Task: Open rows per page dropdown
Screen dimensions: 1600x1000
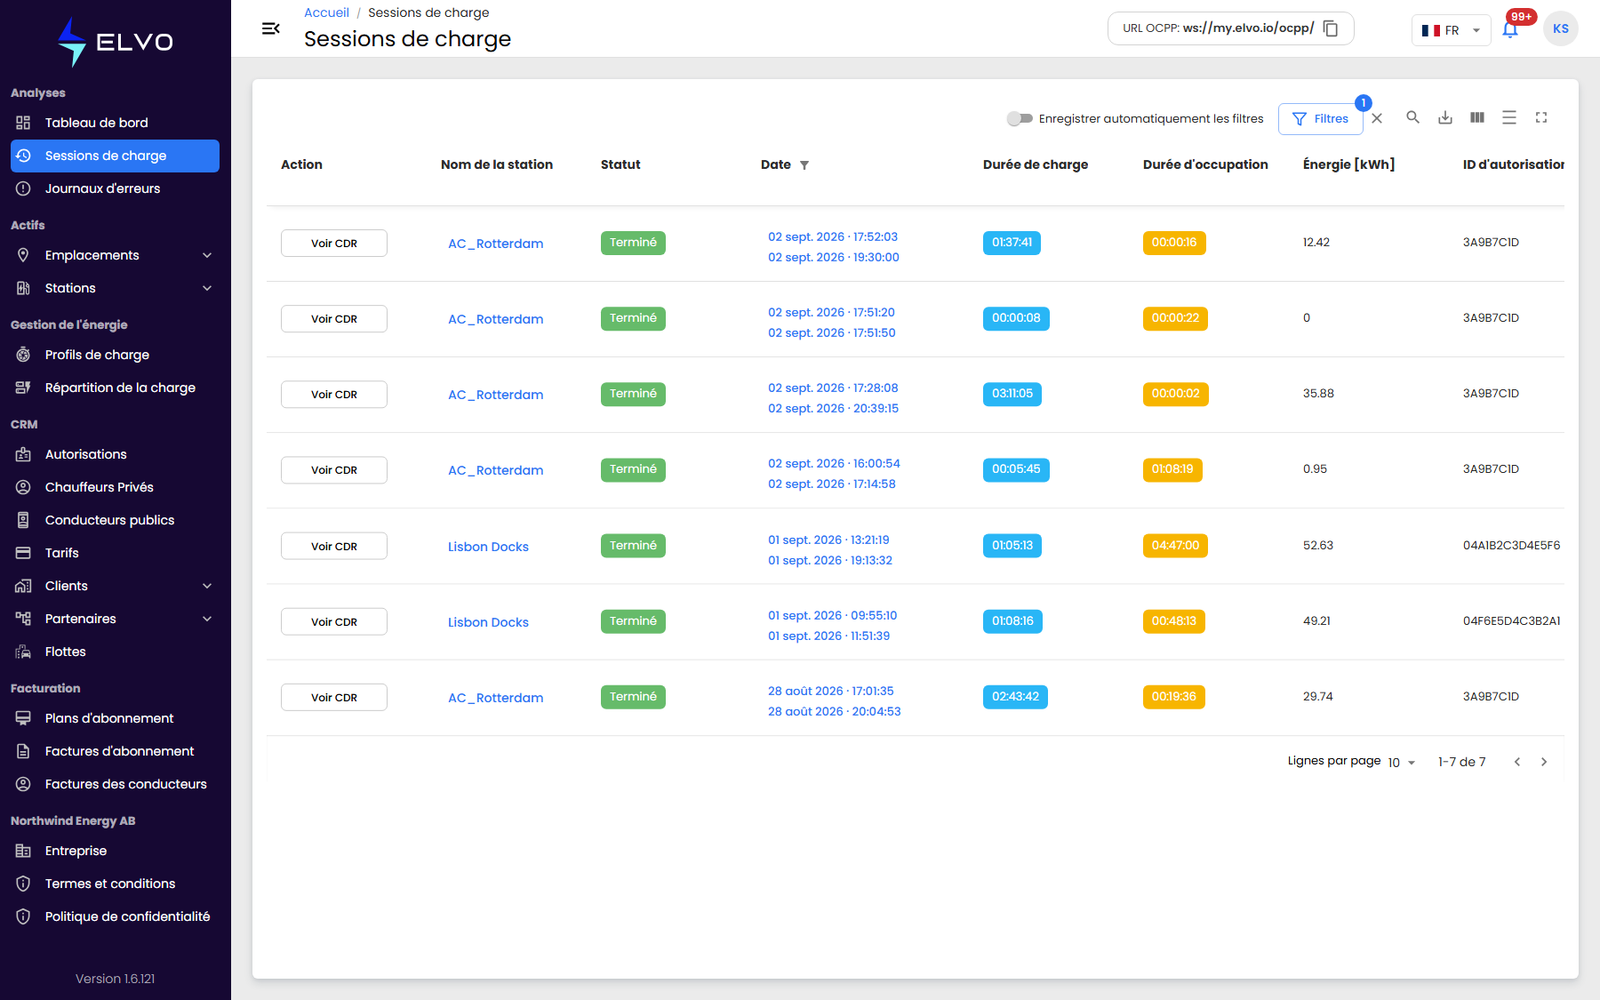Action: point(1401,762)
